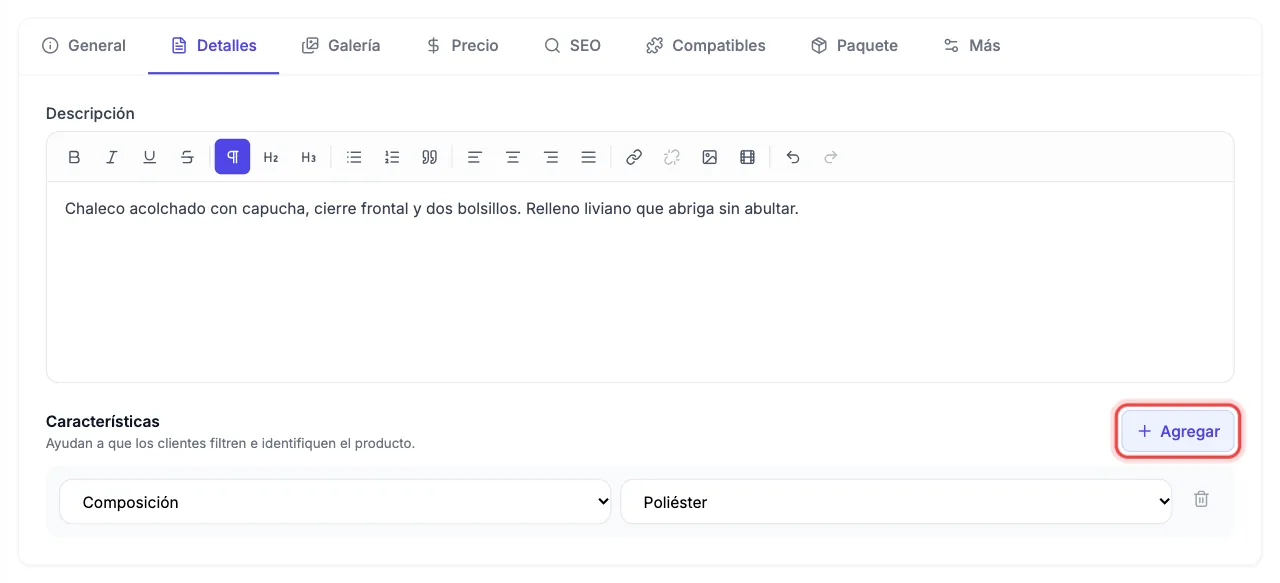
Task: Insert an image into the description
Action: click(x=710, y=157)
